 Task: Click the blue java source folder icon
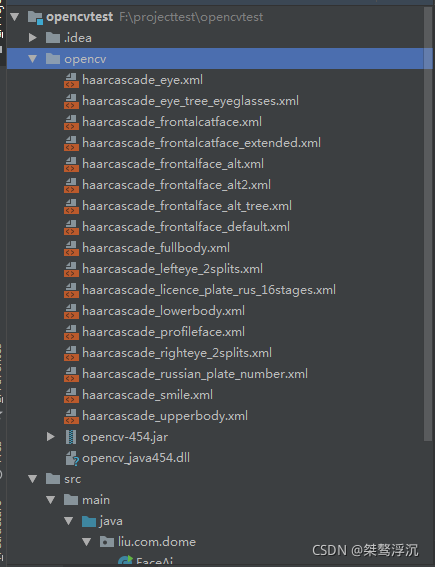click(x=89, y=521)
